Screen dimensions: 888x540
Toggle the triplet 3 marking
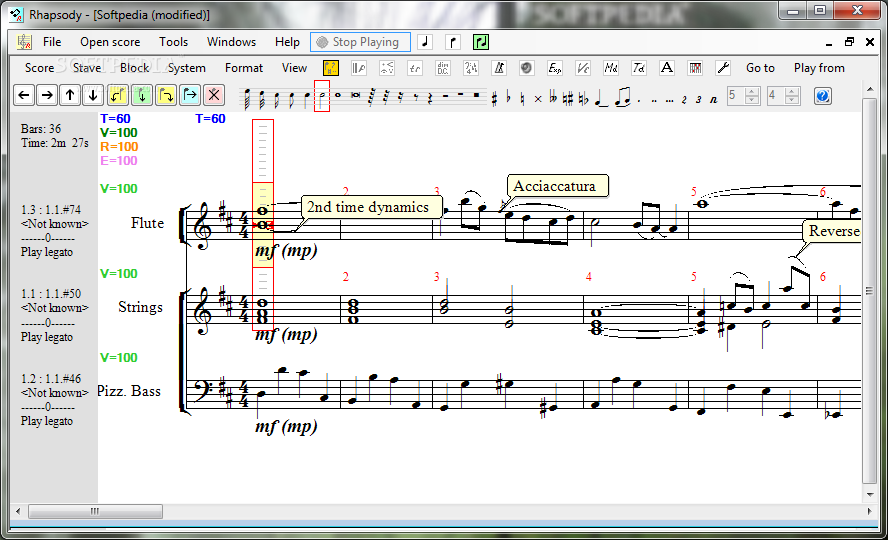pos(698,100)
